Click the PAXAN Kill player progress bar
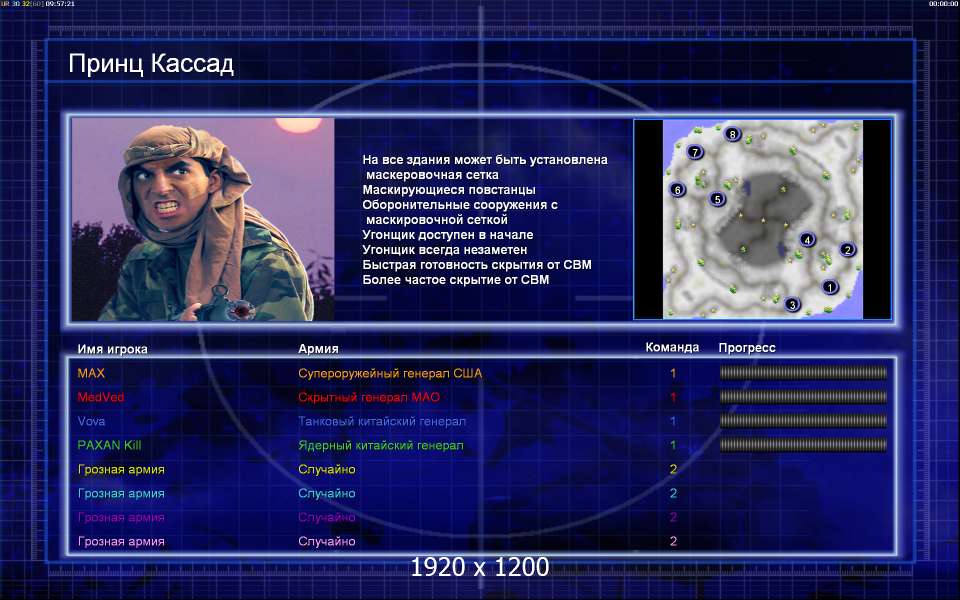 803,445
